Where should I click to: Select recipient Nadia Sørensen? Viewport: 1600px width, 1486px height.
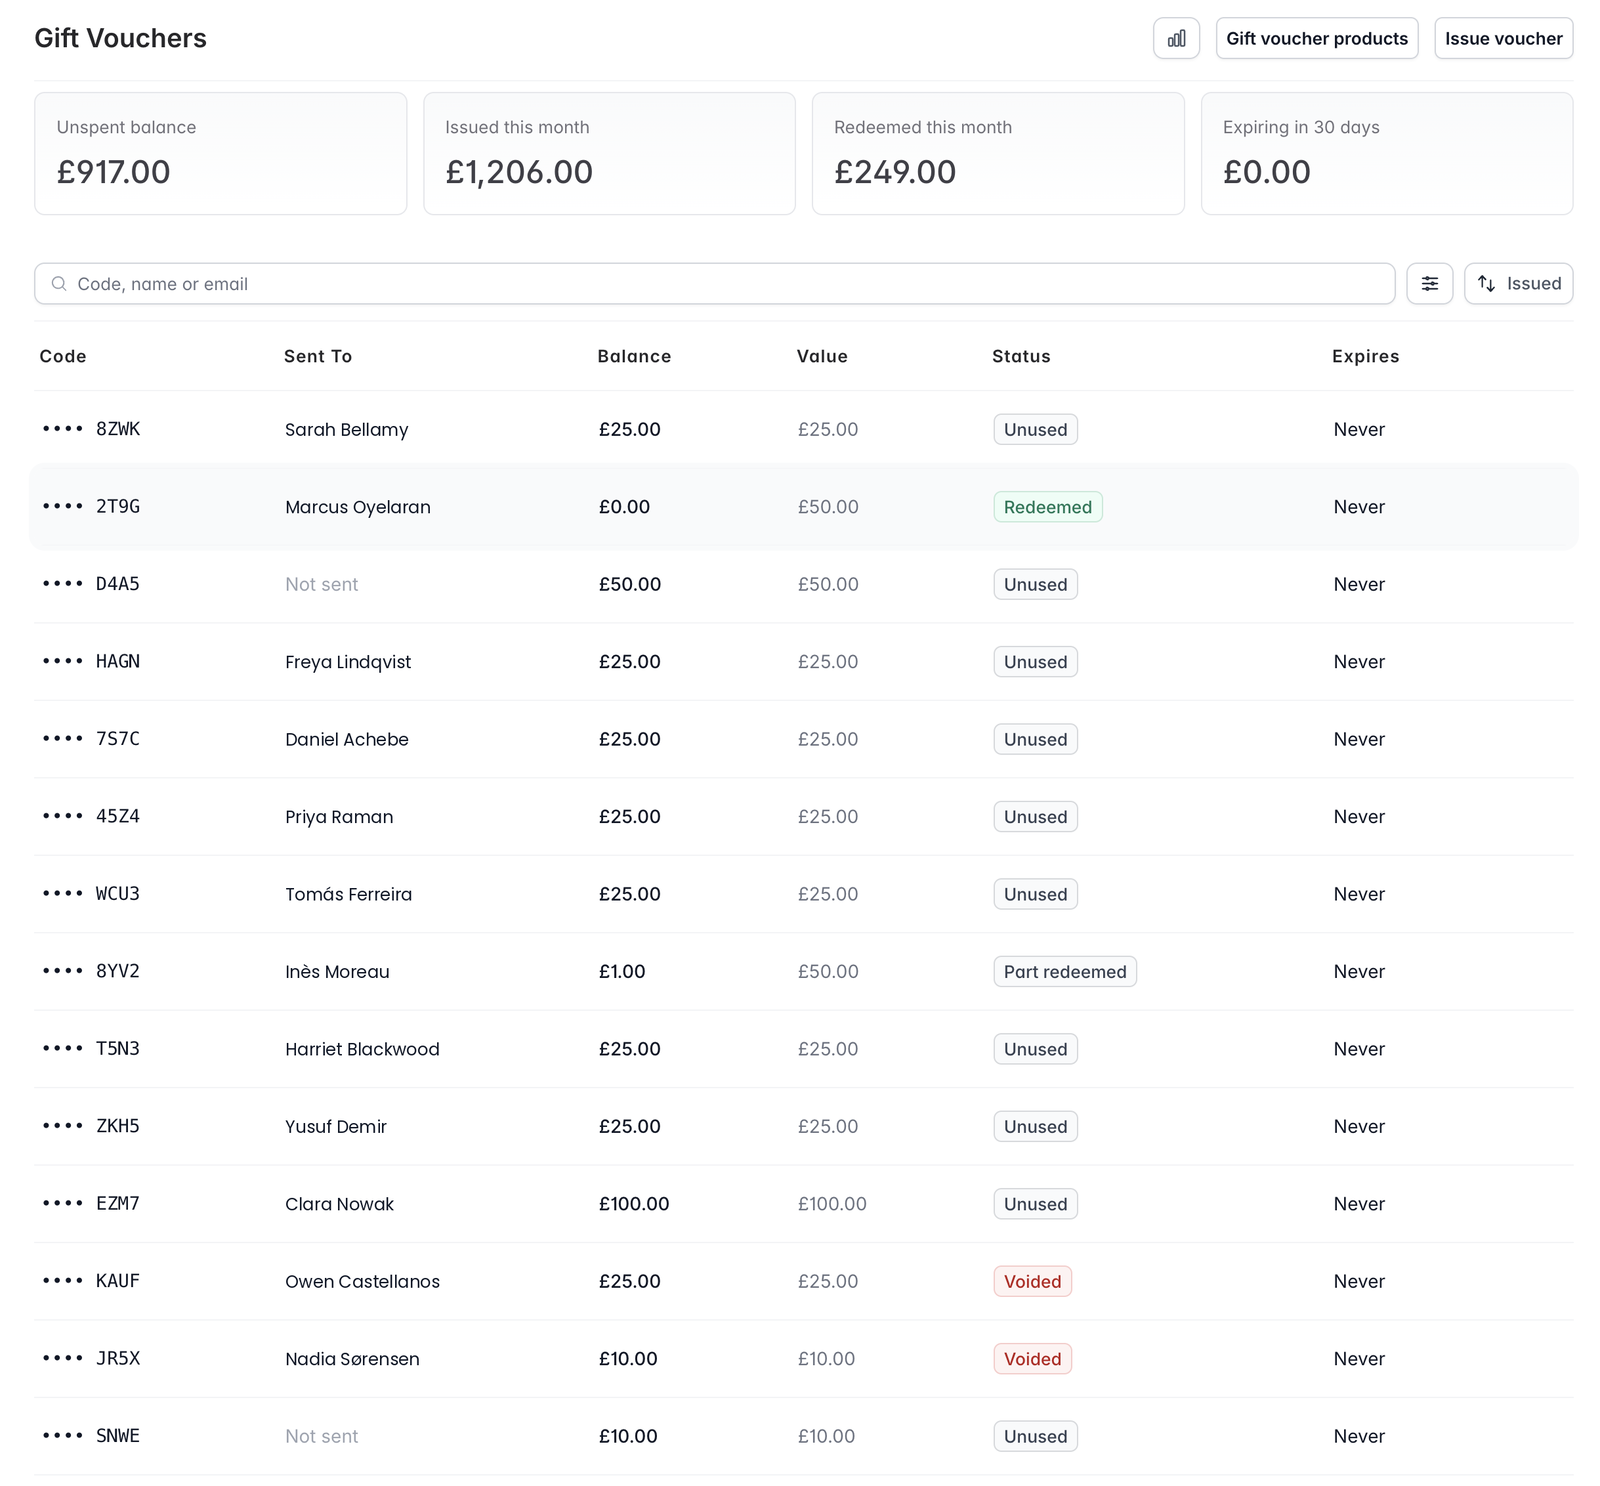pyautogui.click(x=352, y=1359)
